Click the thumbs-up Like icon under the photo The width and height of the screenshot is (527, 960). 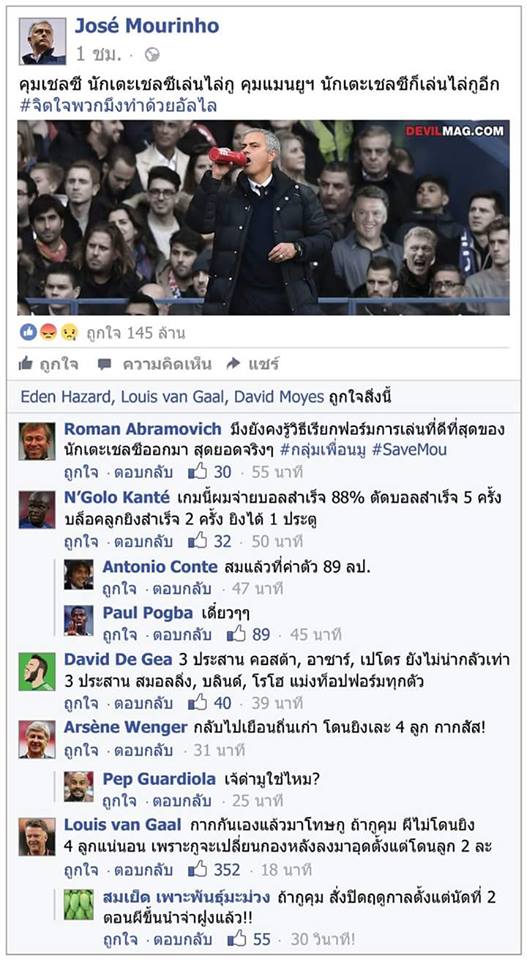tap(26, 364)
